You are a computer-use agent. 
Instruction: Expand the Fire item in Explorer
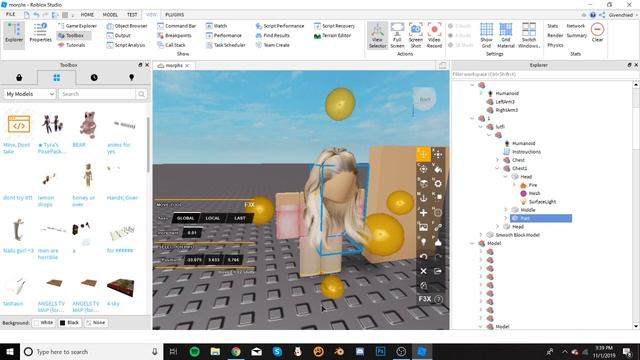click(x=514, y=185)
